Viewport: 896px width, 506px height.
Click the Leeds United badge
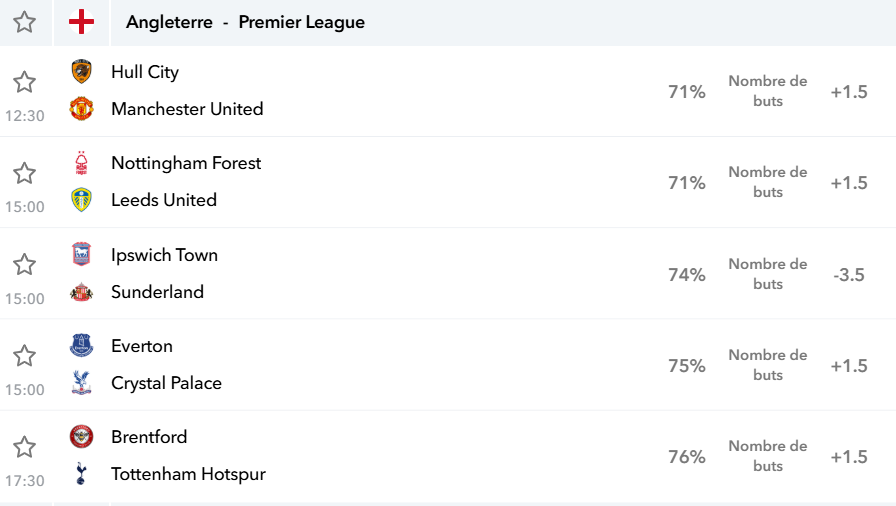81,200
